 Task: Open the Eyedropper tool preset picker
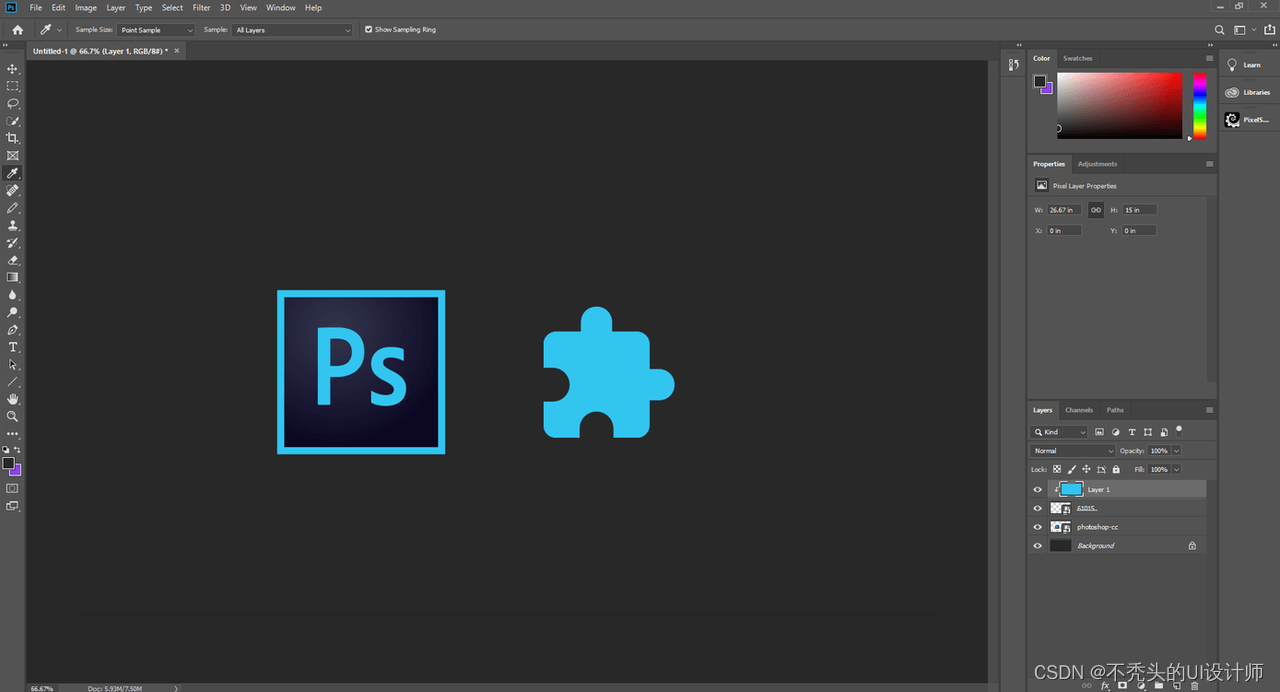(x=50, y=30)
